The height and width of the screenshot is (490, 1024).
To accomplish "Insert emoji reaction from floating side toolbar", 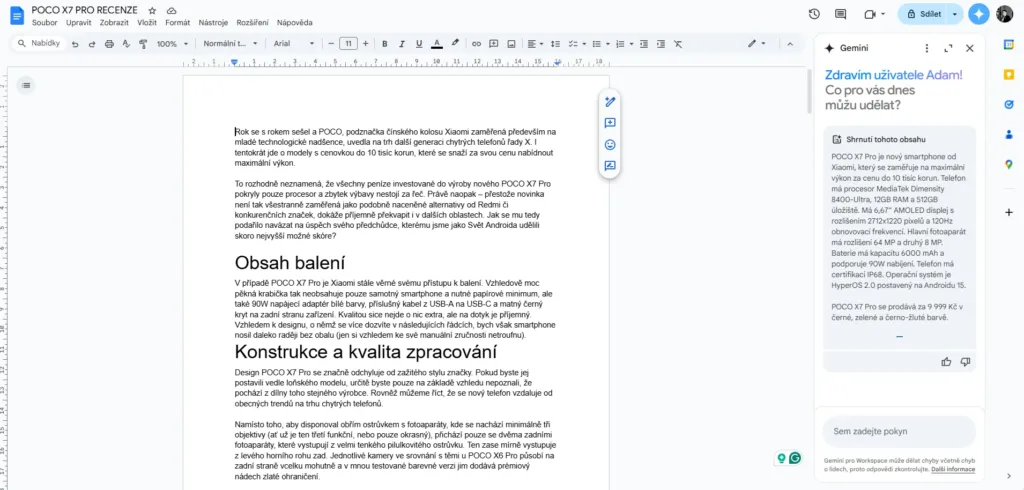I will click(x=610, y=145).
